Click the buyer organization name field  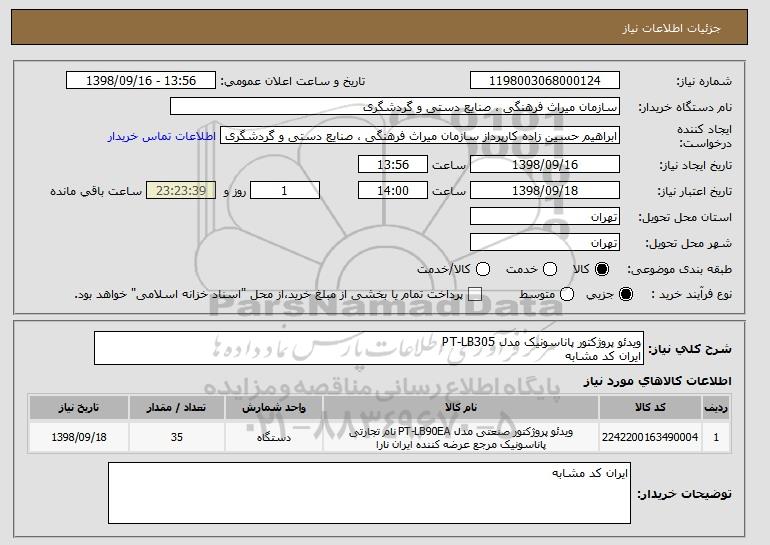395,107
